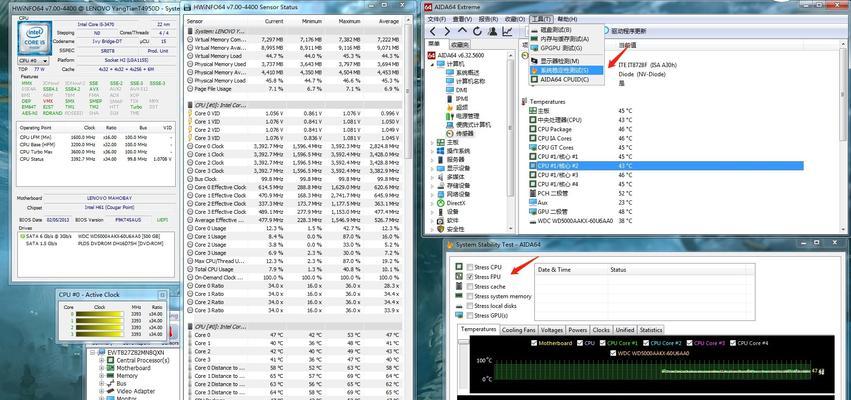Click the Stress CPU chip icon

point(459,267)
